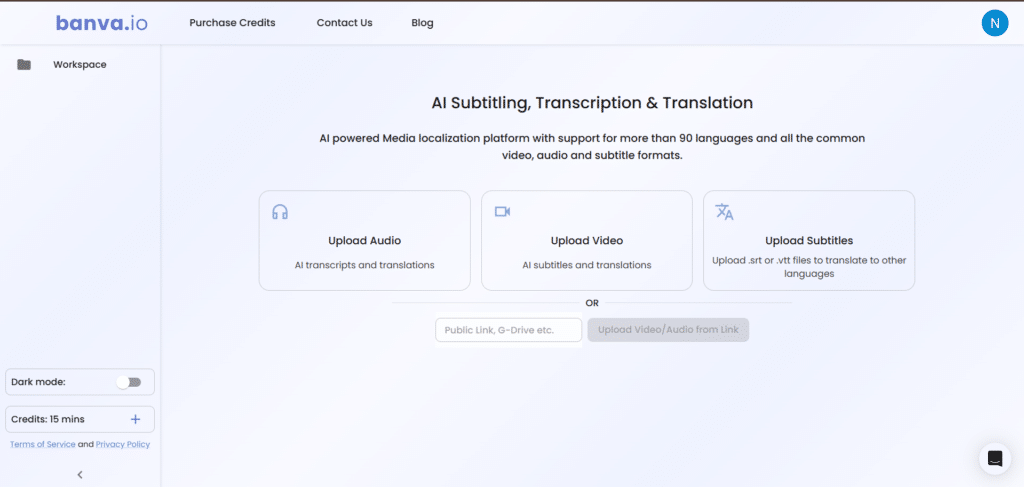Toggle the Dark mode switch
The image size is (1024, 487).
129,383
